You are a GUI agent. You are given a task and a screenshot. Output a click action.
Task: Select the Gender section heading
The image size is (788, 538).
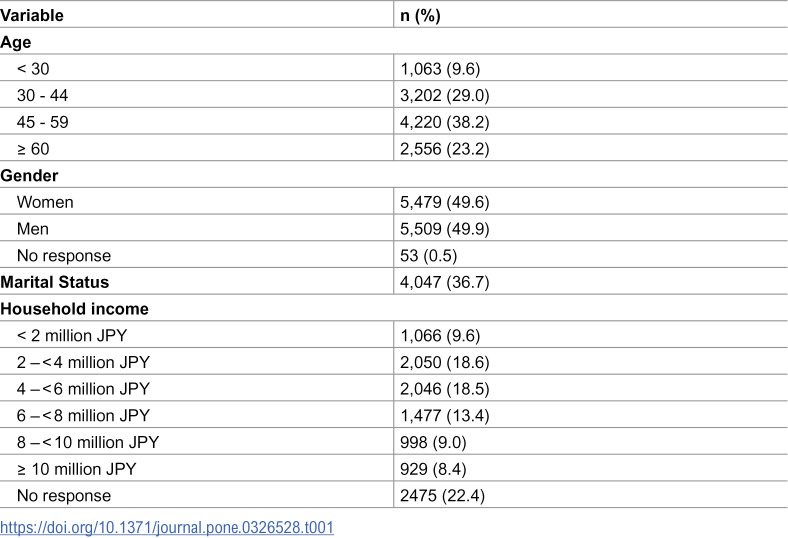[29, 175]
